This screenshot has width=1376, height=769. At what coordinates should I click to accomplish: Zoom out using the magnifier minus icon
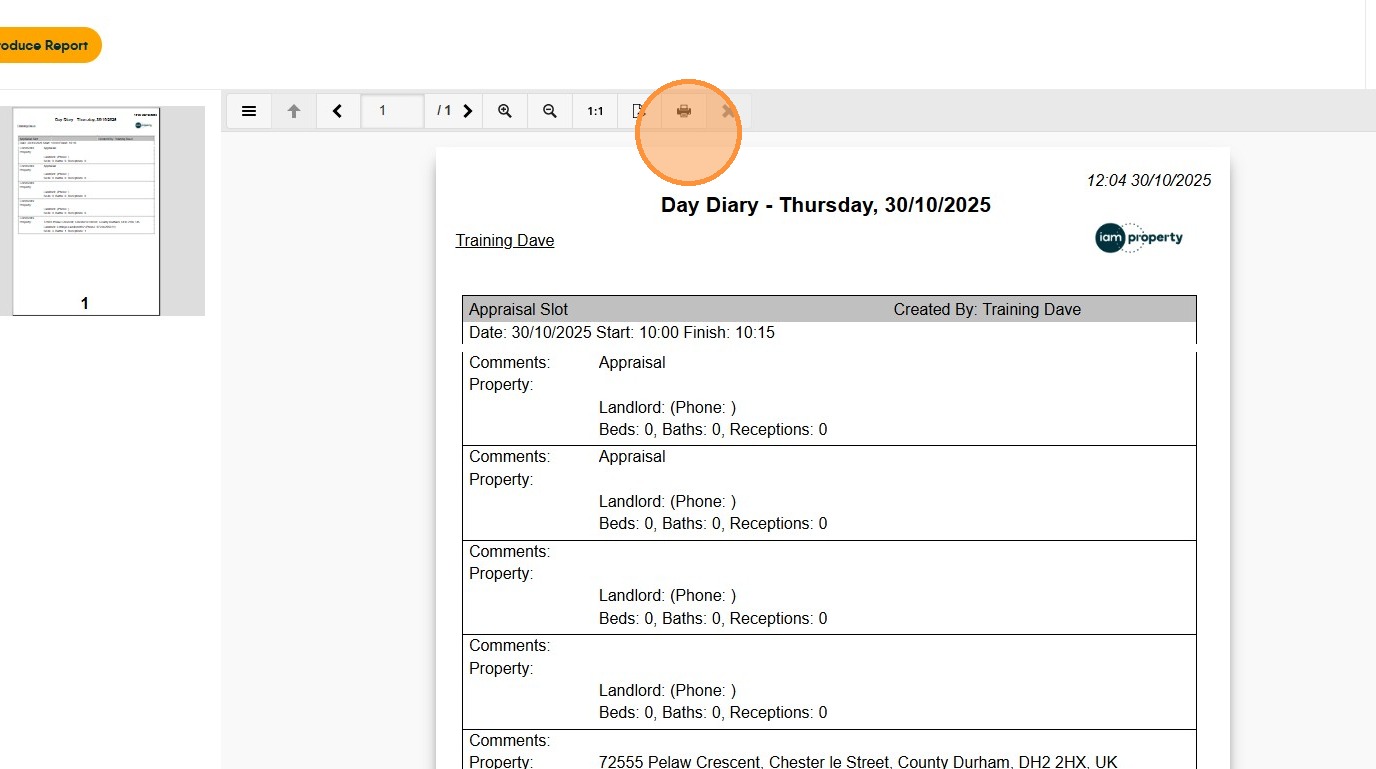pos(550,111)
